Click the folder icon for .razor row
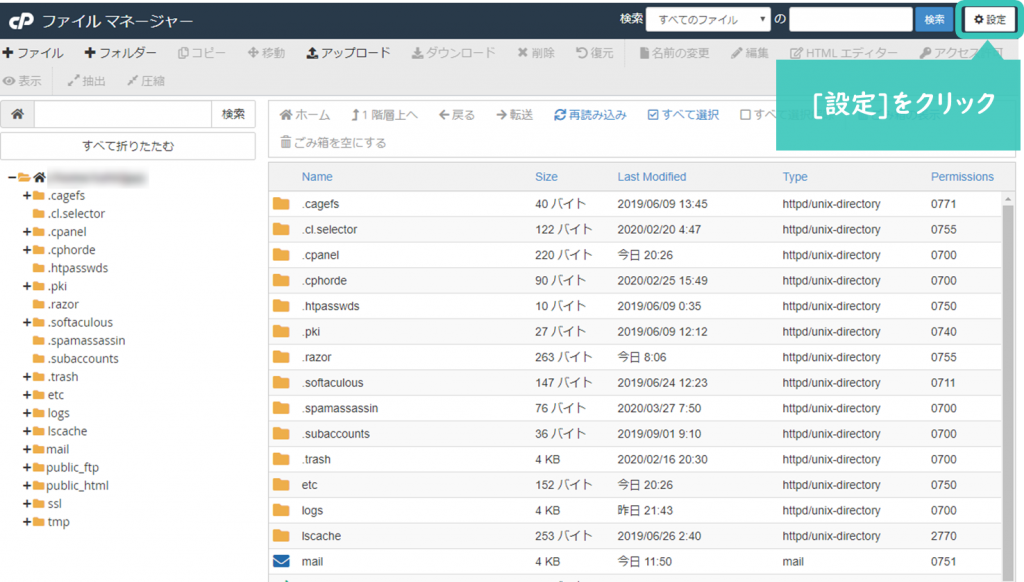This screenshot has height=582, width=1024. [x=281, y=357]
